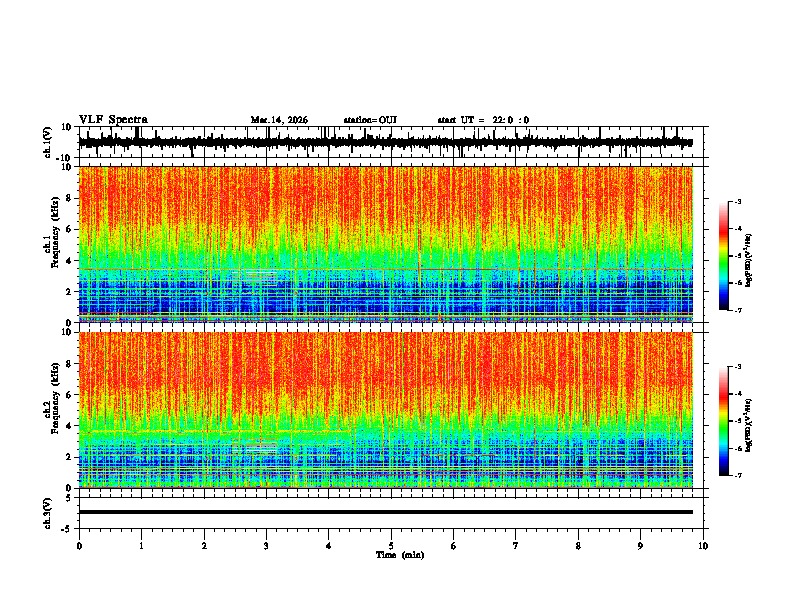Click the "2" tick on ch.1 frequency axis
This screenshot has height=612, width=792.
pos(69,291)
